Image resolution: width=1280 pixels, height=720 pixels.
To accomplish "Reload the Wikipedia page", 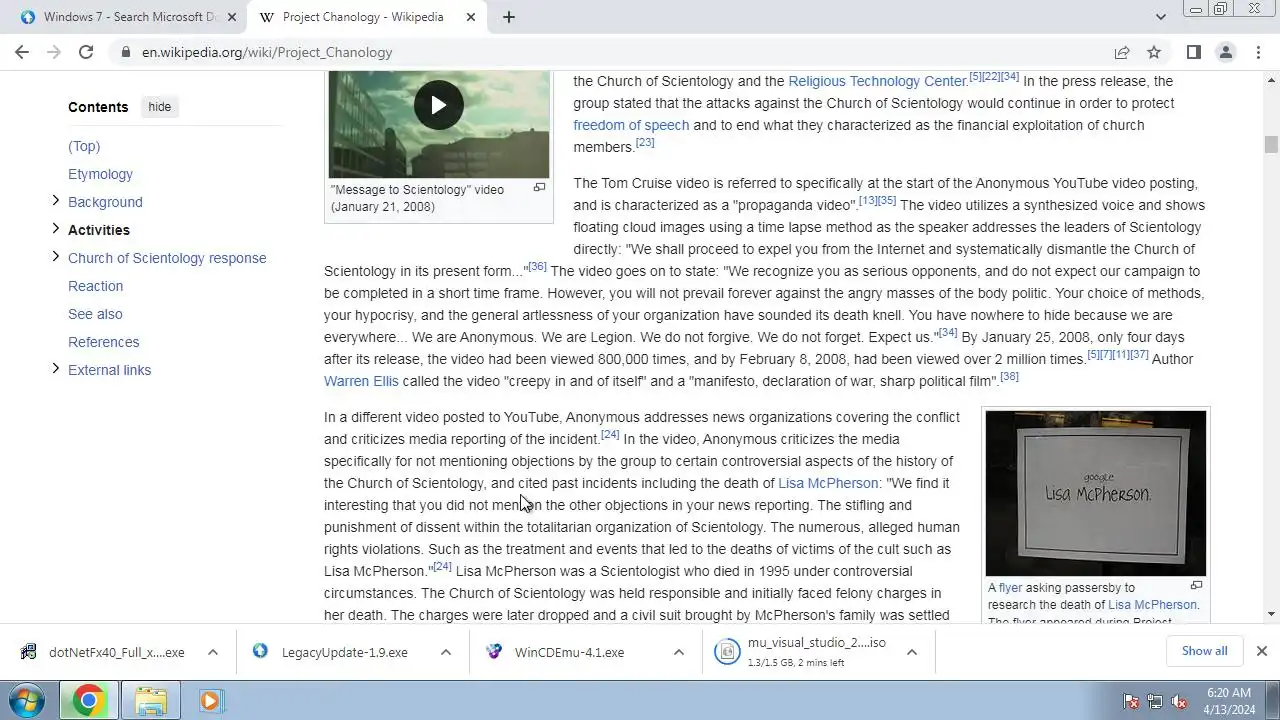I will (x=86, y=52).
